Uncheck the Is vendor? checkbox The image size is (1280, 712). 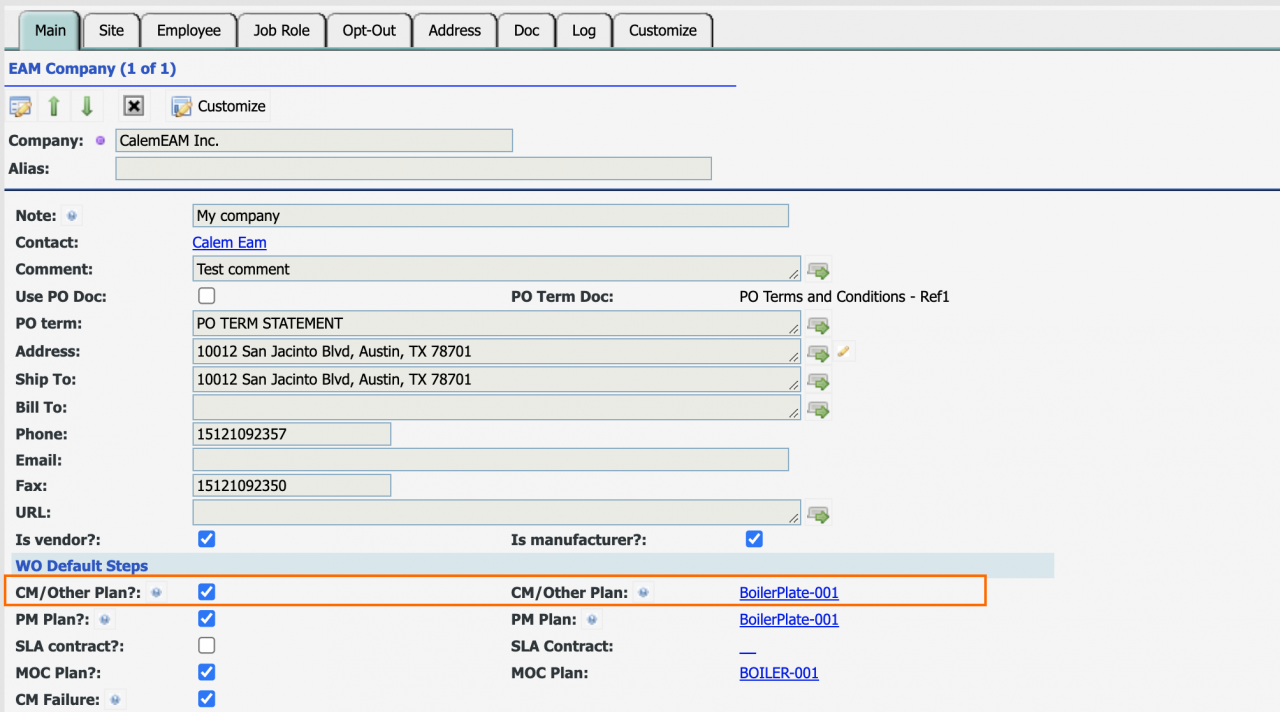[x=207, y=539]
